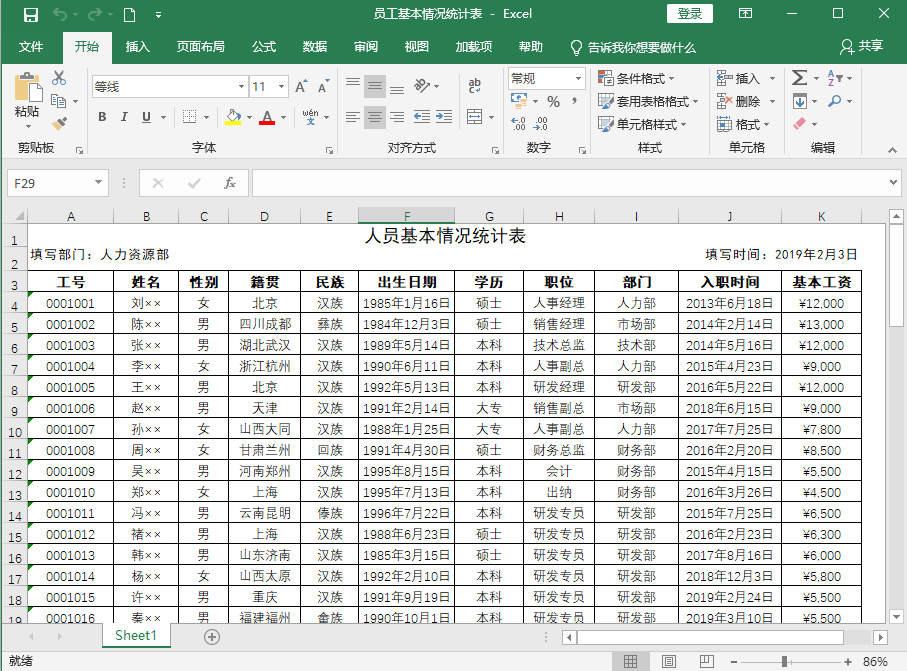Save the workbook using the floppy icon

[x=30, y=14]
